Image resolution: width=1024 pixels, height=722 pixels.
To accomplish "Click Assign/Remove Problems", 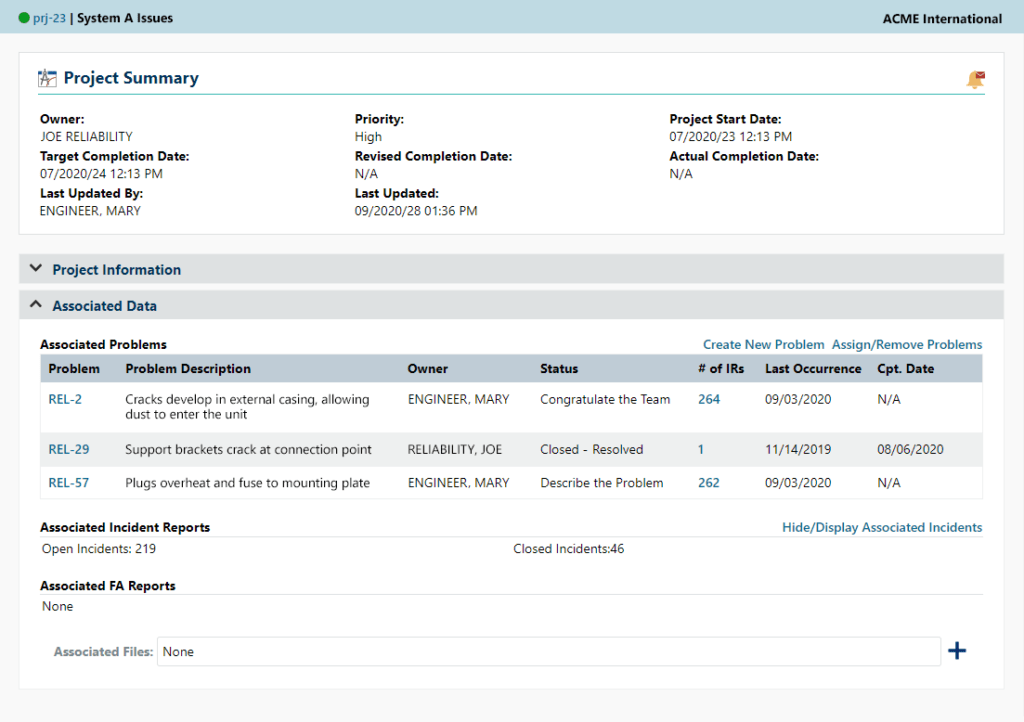I will coord(907,344).
